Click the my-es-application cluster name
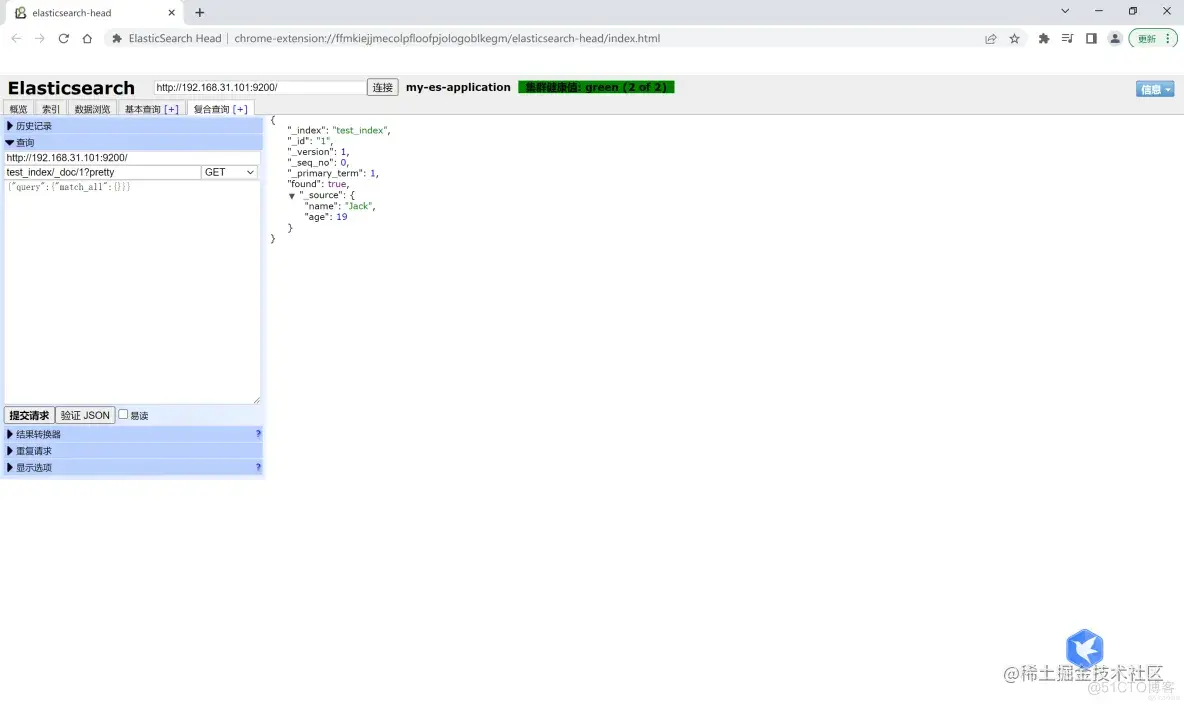1184x704 pixels. (x=458, y=88)
